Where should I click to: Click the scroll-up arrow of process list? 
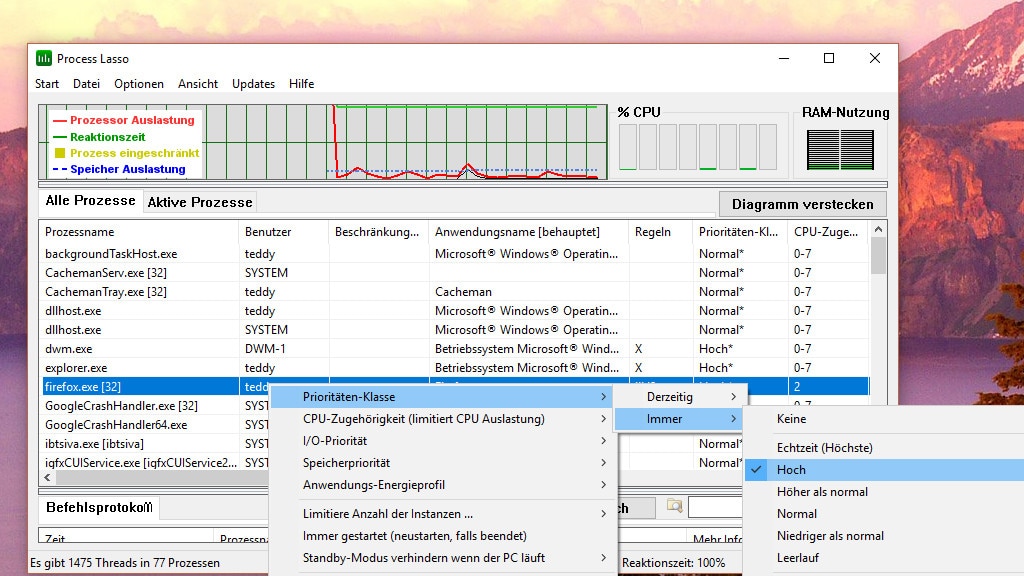pos(878,229)
